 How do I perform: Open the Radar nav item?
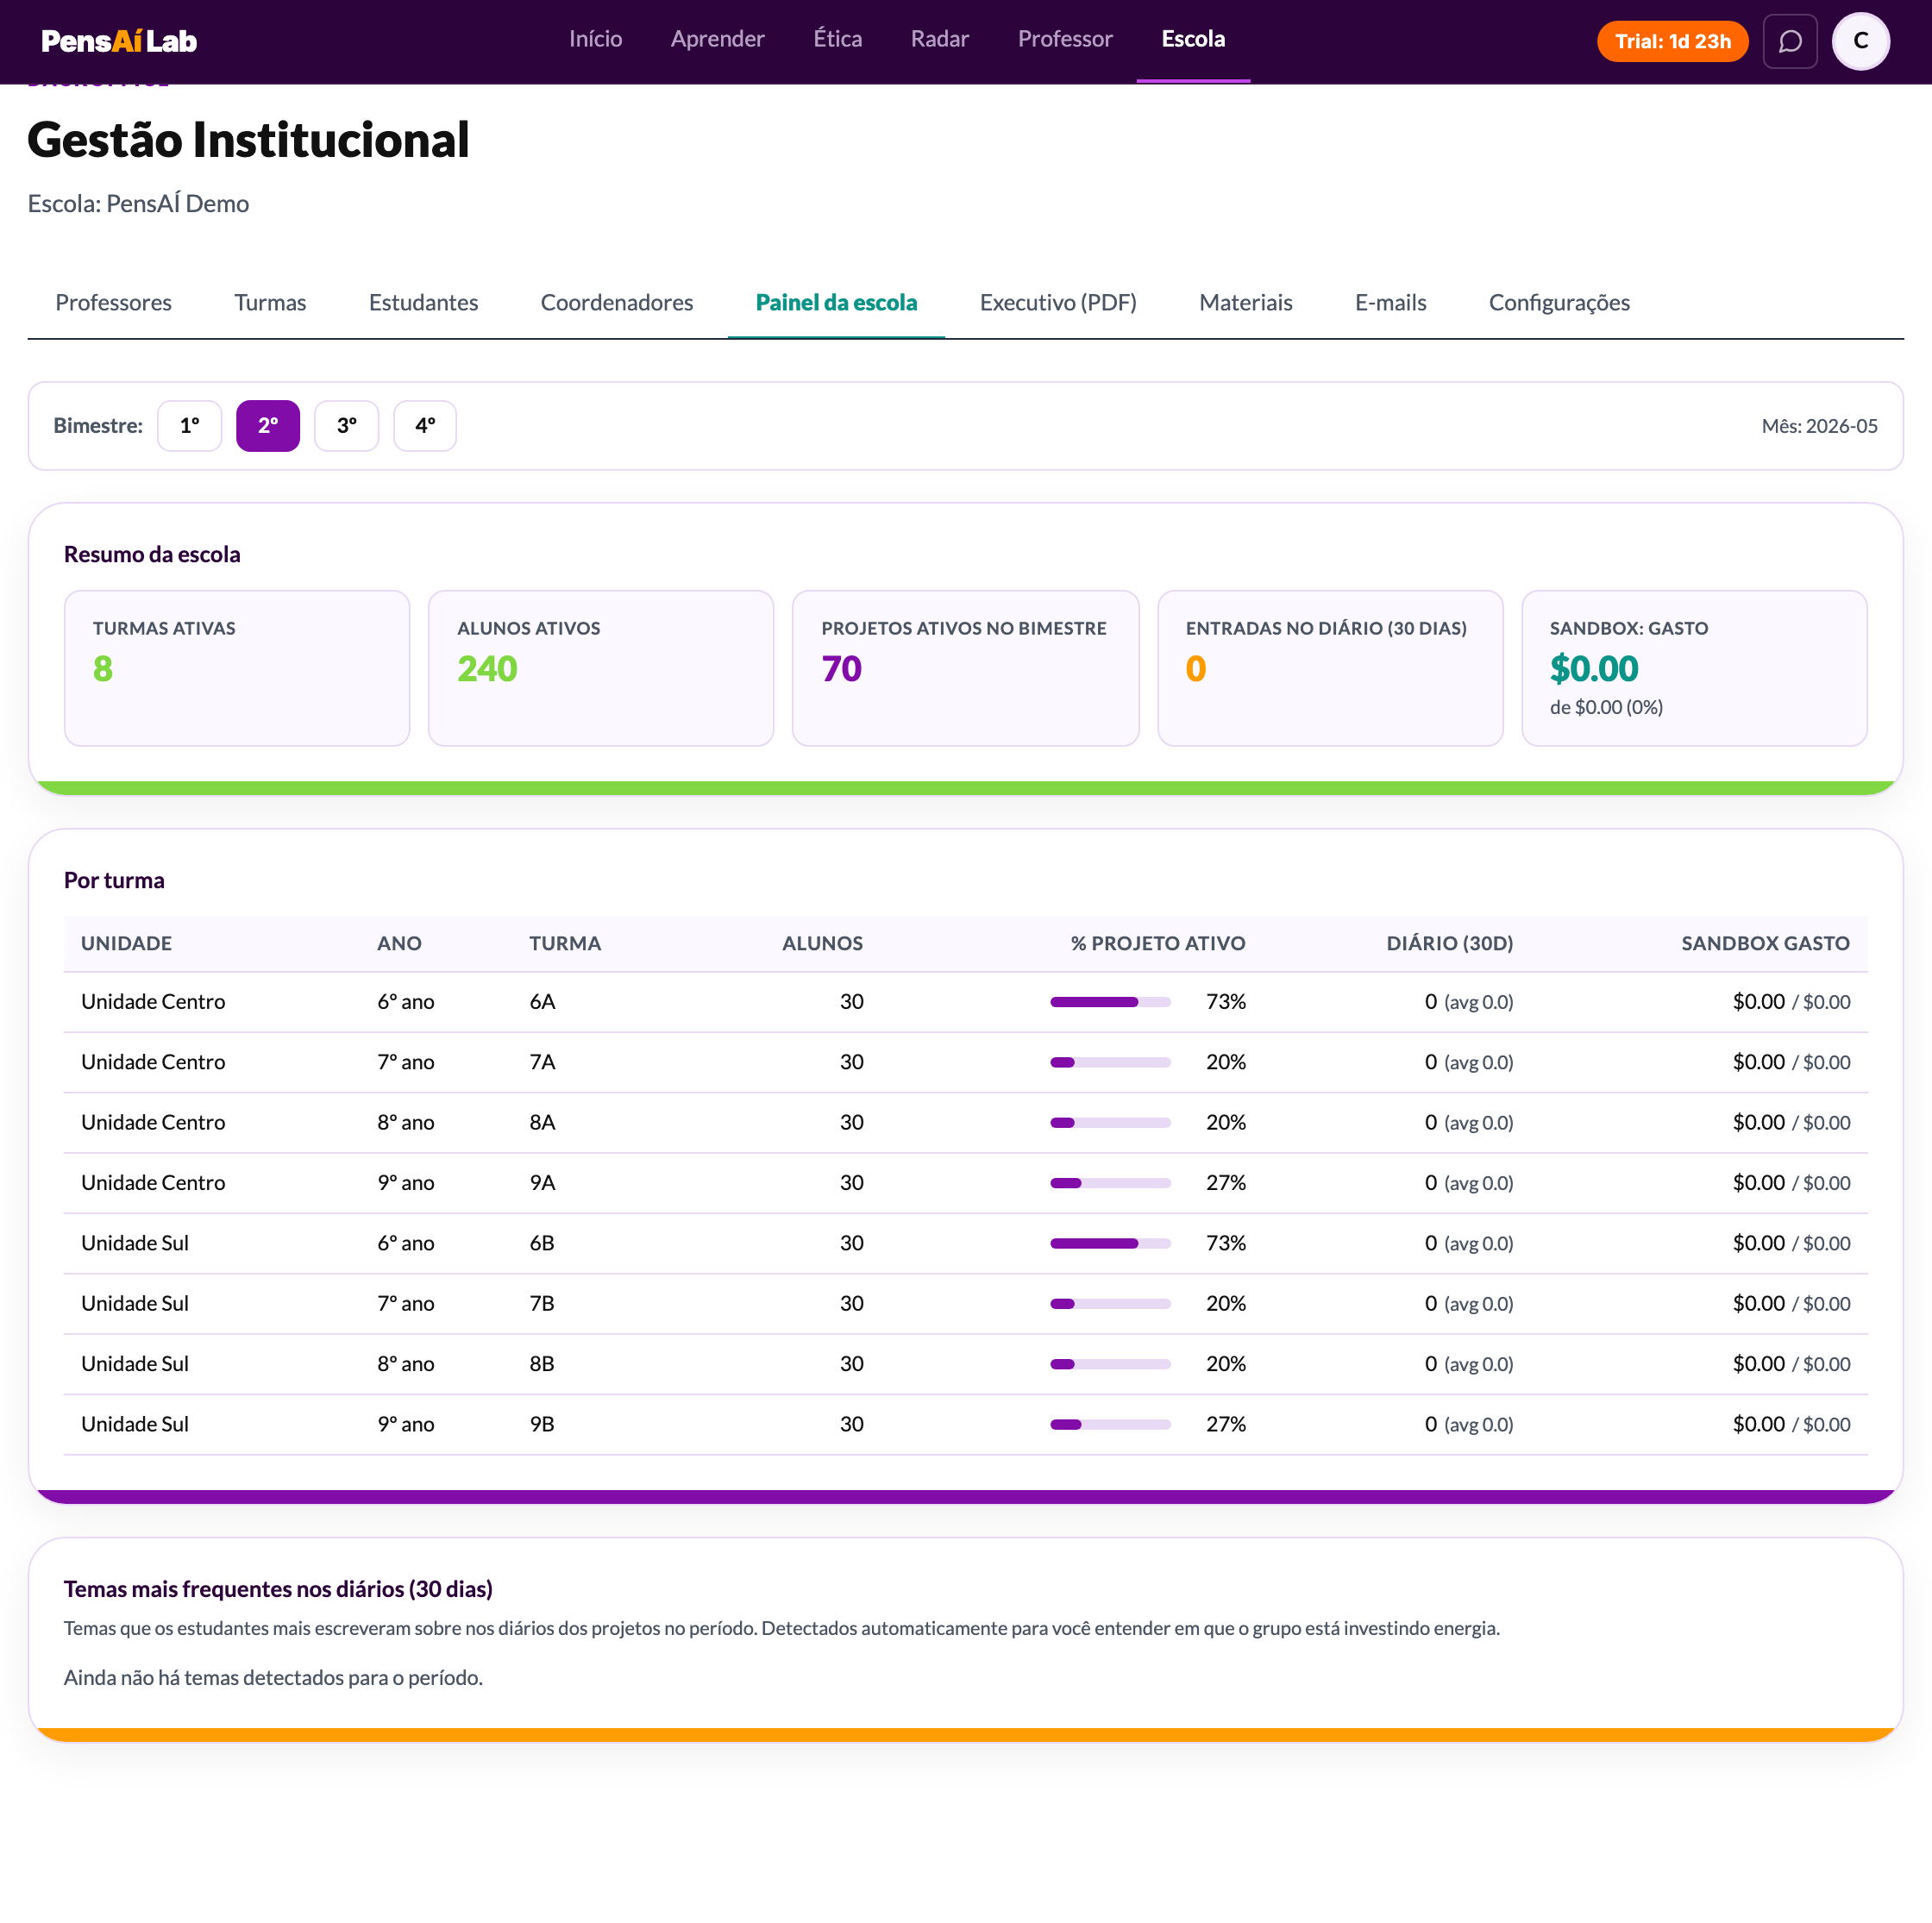939,39
